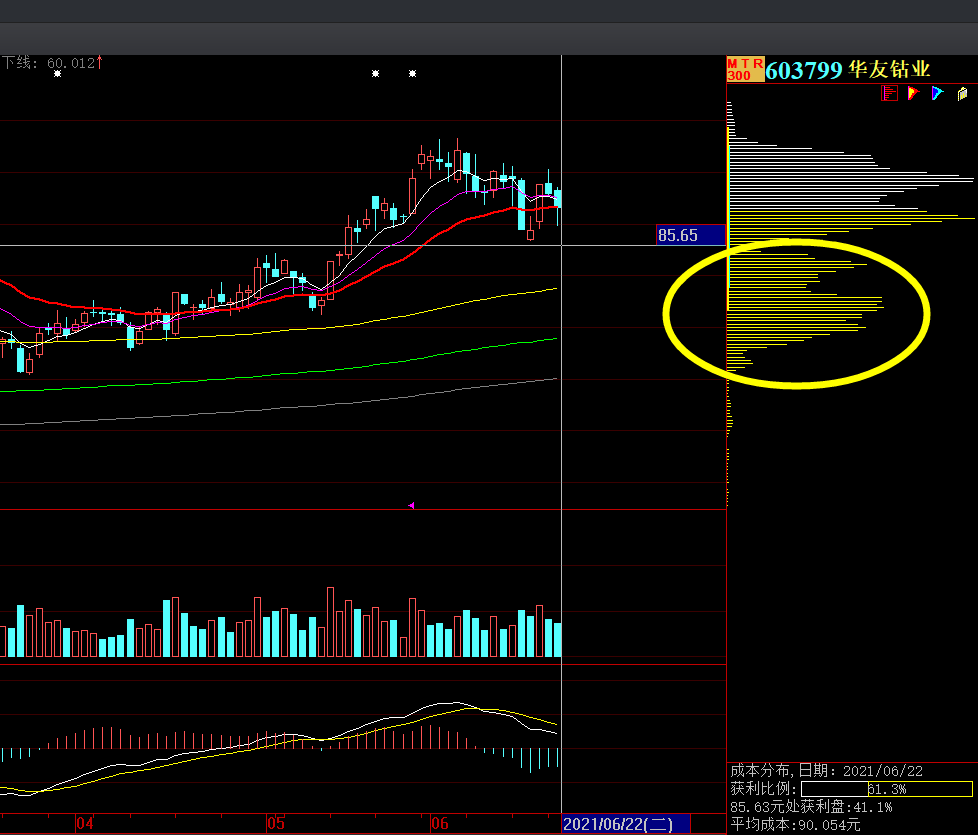The width and height of the screenshot is (978, 835).
Task: Click the 成本分布 date text 2021/06/22
Action: tap(883, 771)
